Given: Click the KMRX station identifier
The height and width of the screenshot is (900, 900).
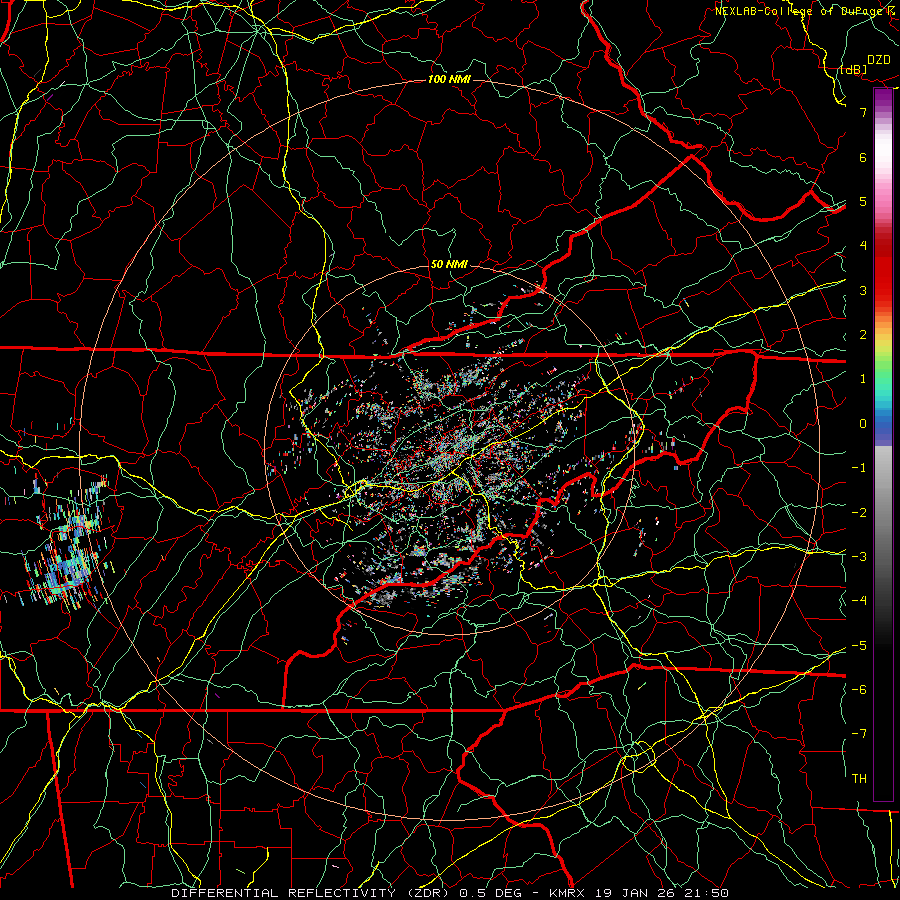Looking at the screenshot, I should point(567,893).
